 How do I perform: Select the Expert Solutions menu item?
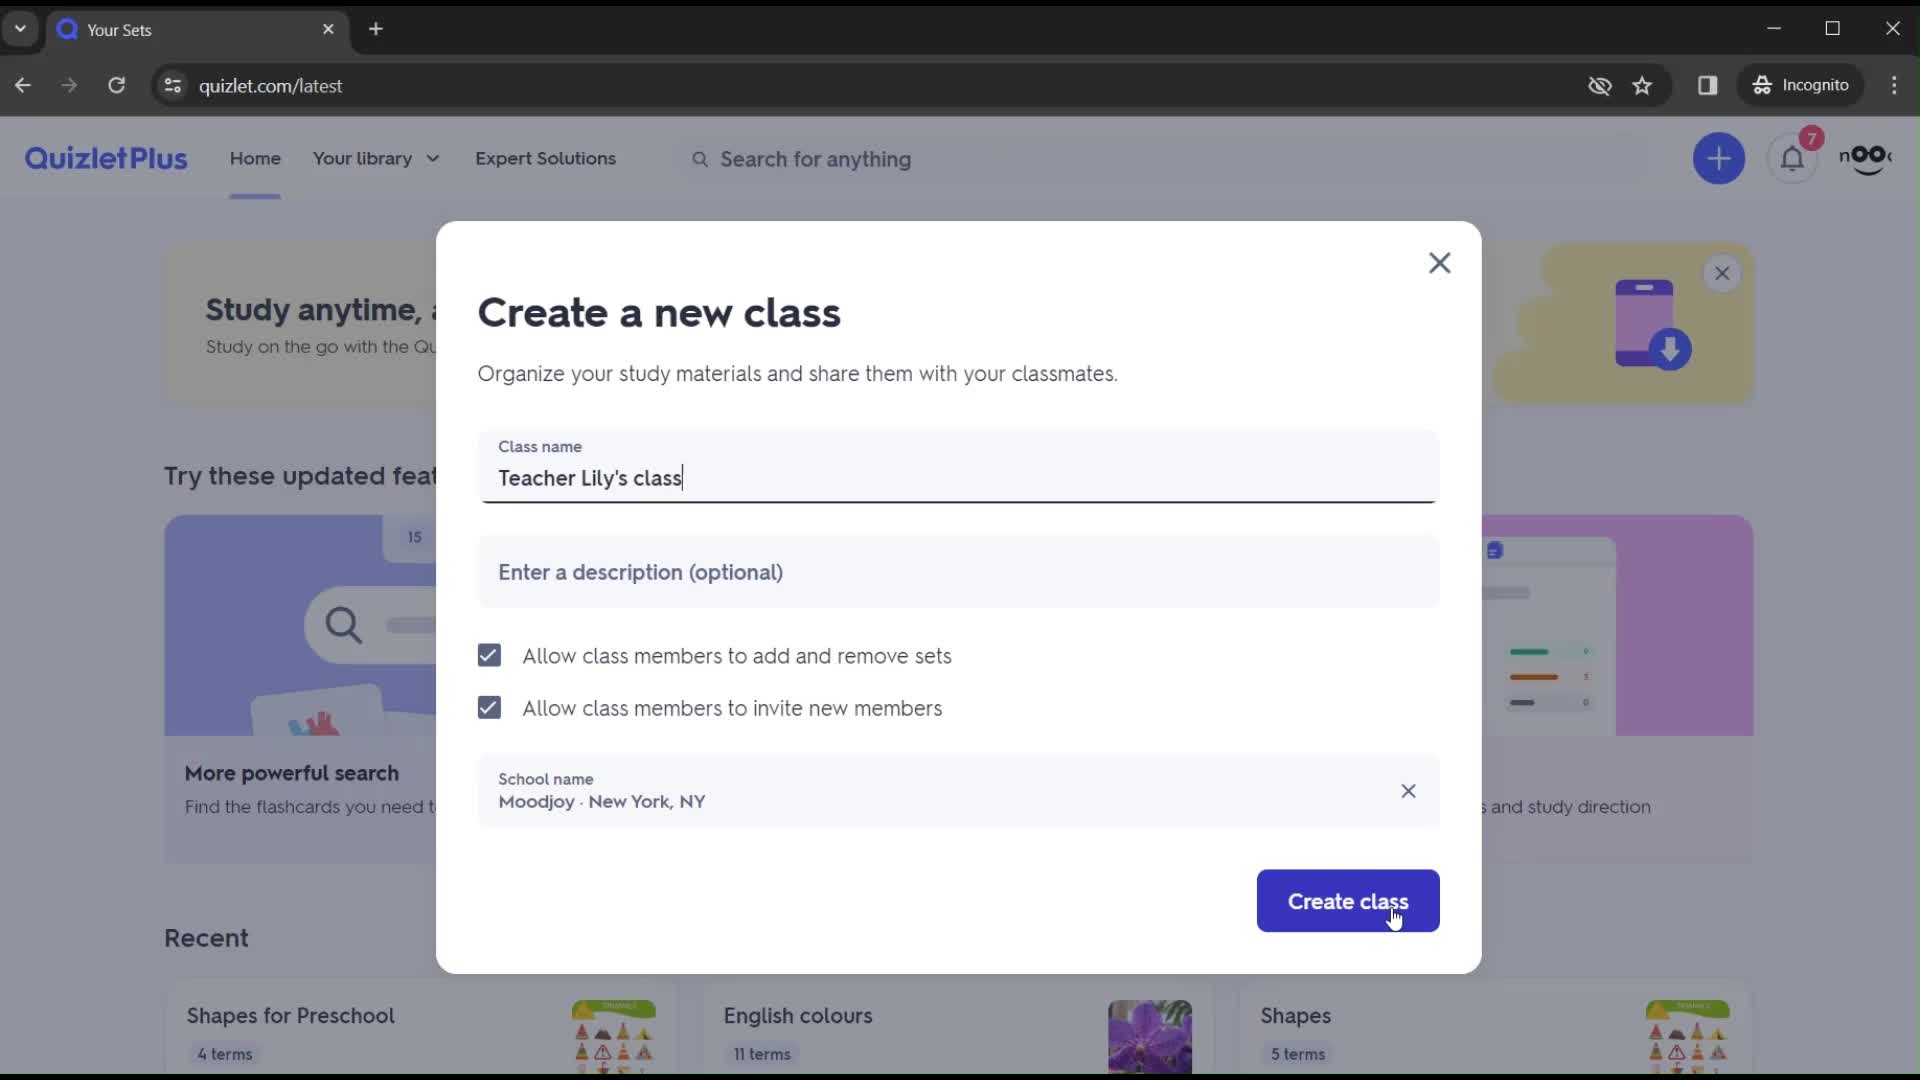pos(546,158)
